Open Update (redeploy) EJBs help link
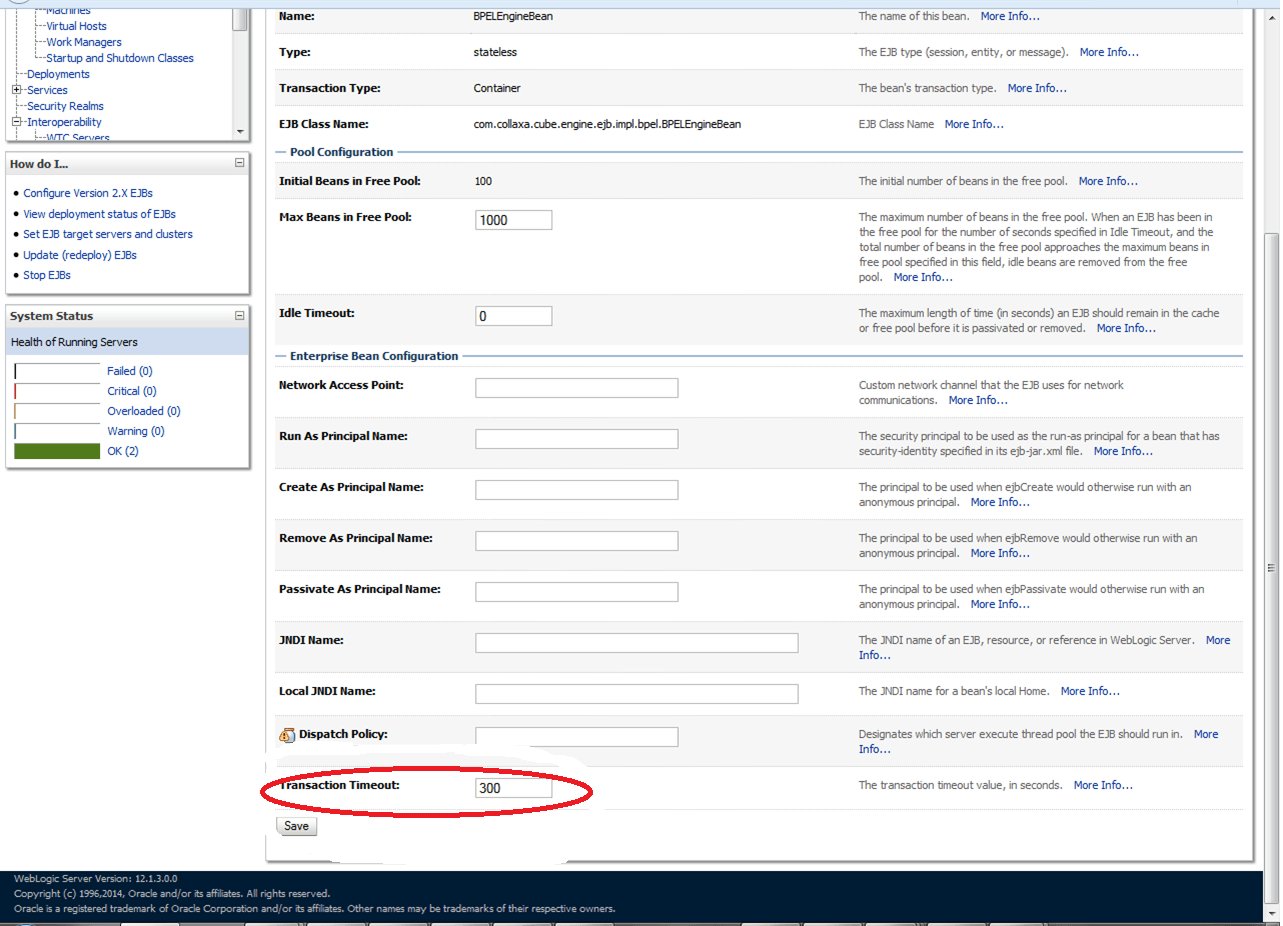 tap(80, 255)
